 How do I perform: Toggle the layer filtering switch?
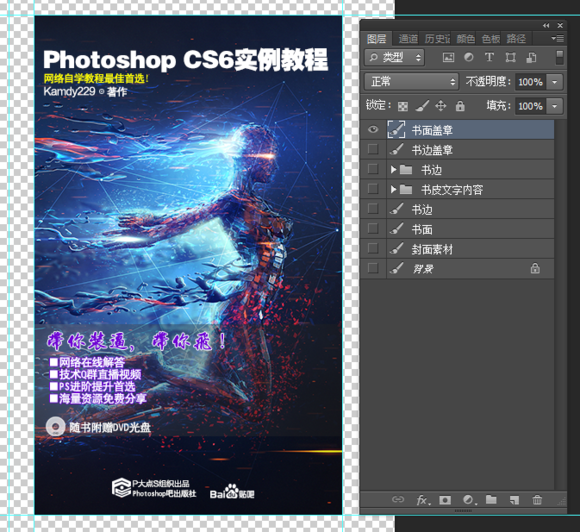coord(560,58)
